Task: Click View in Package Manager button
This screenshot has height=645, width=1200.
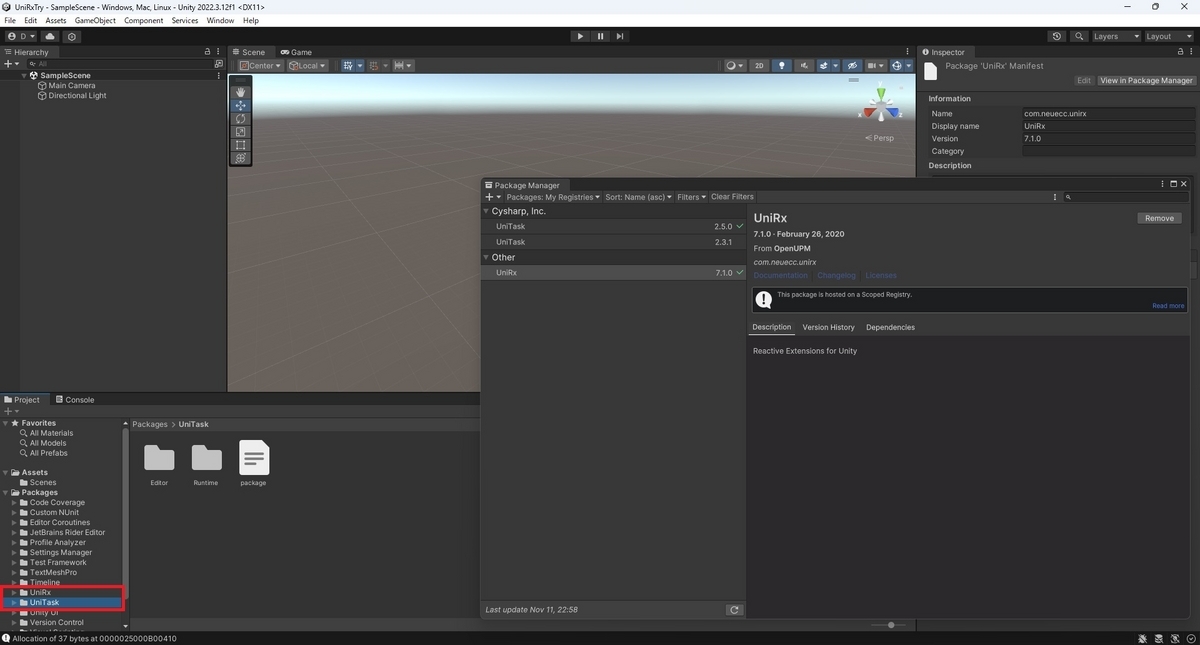Action: pyautogui.click(x=1146, y=81)
